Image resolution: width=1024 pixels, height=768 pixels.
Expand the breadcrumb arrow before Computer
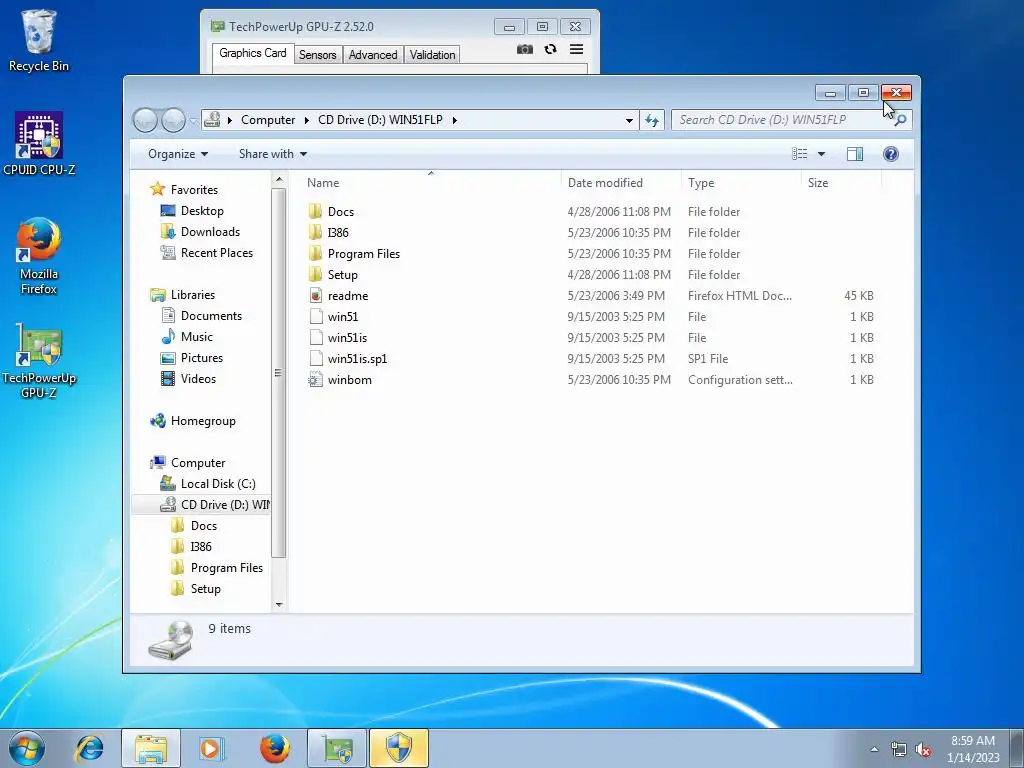(229, 120)
